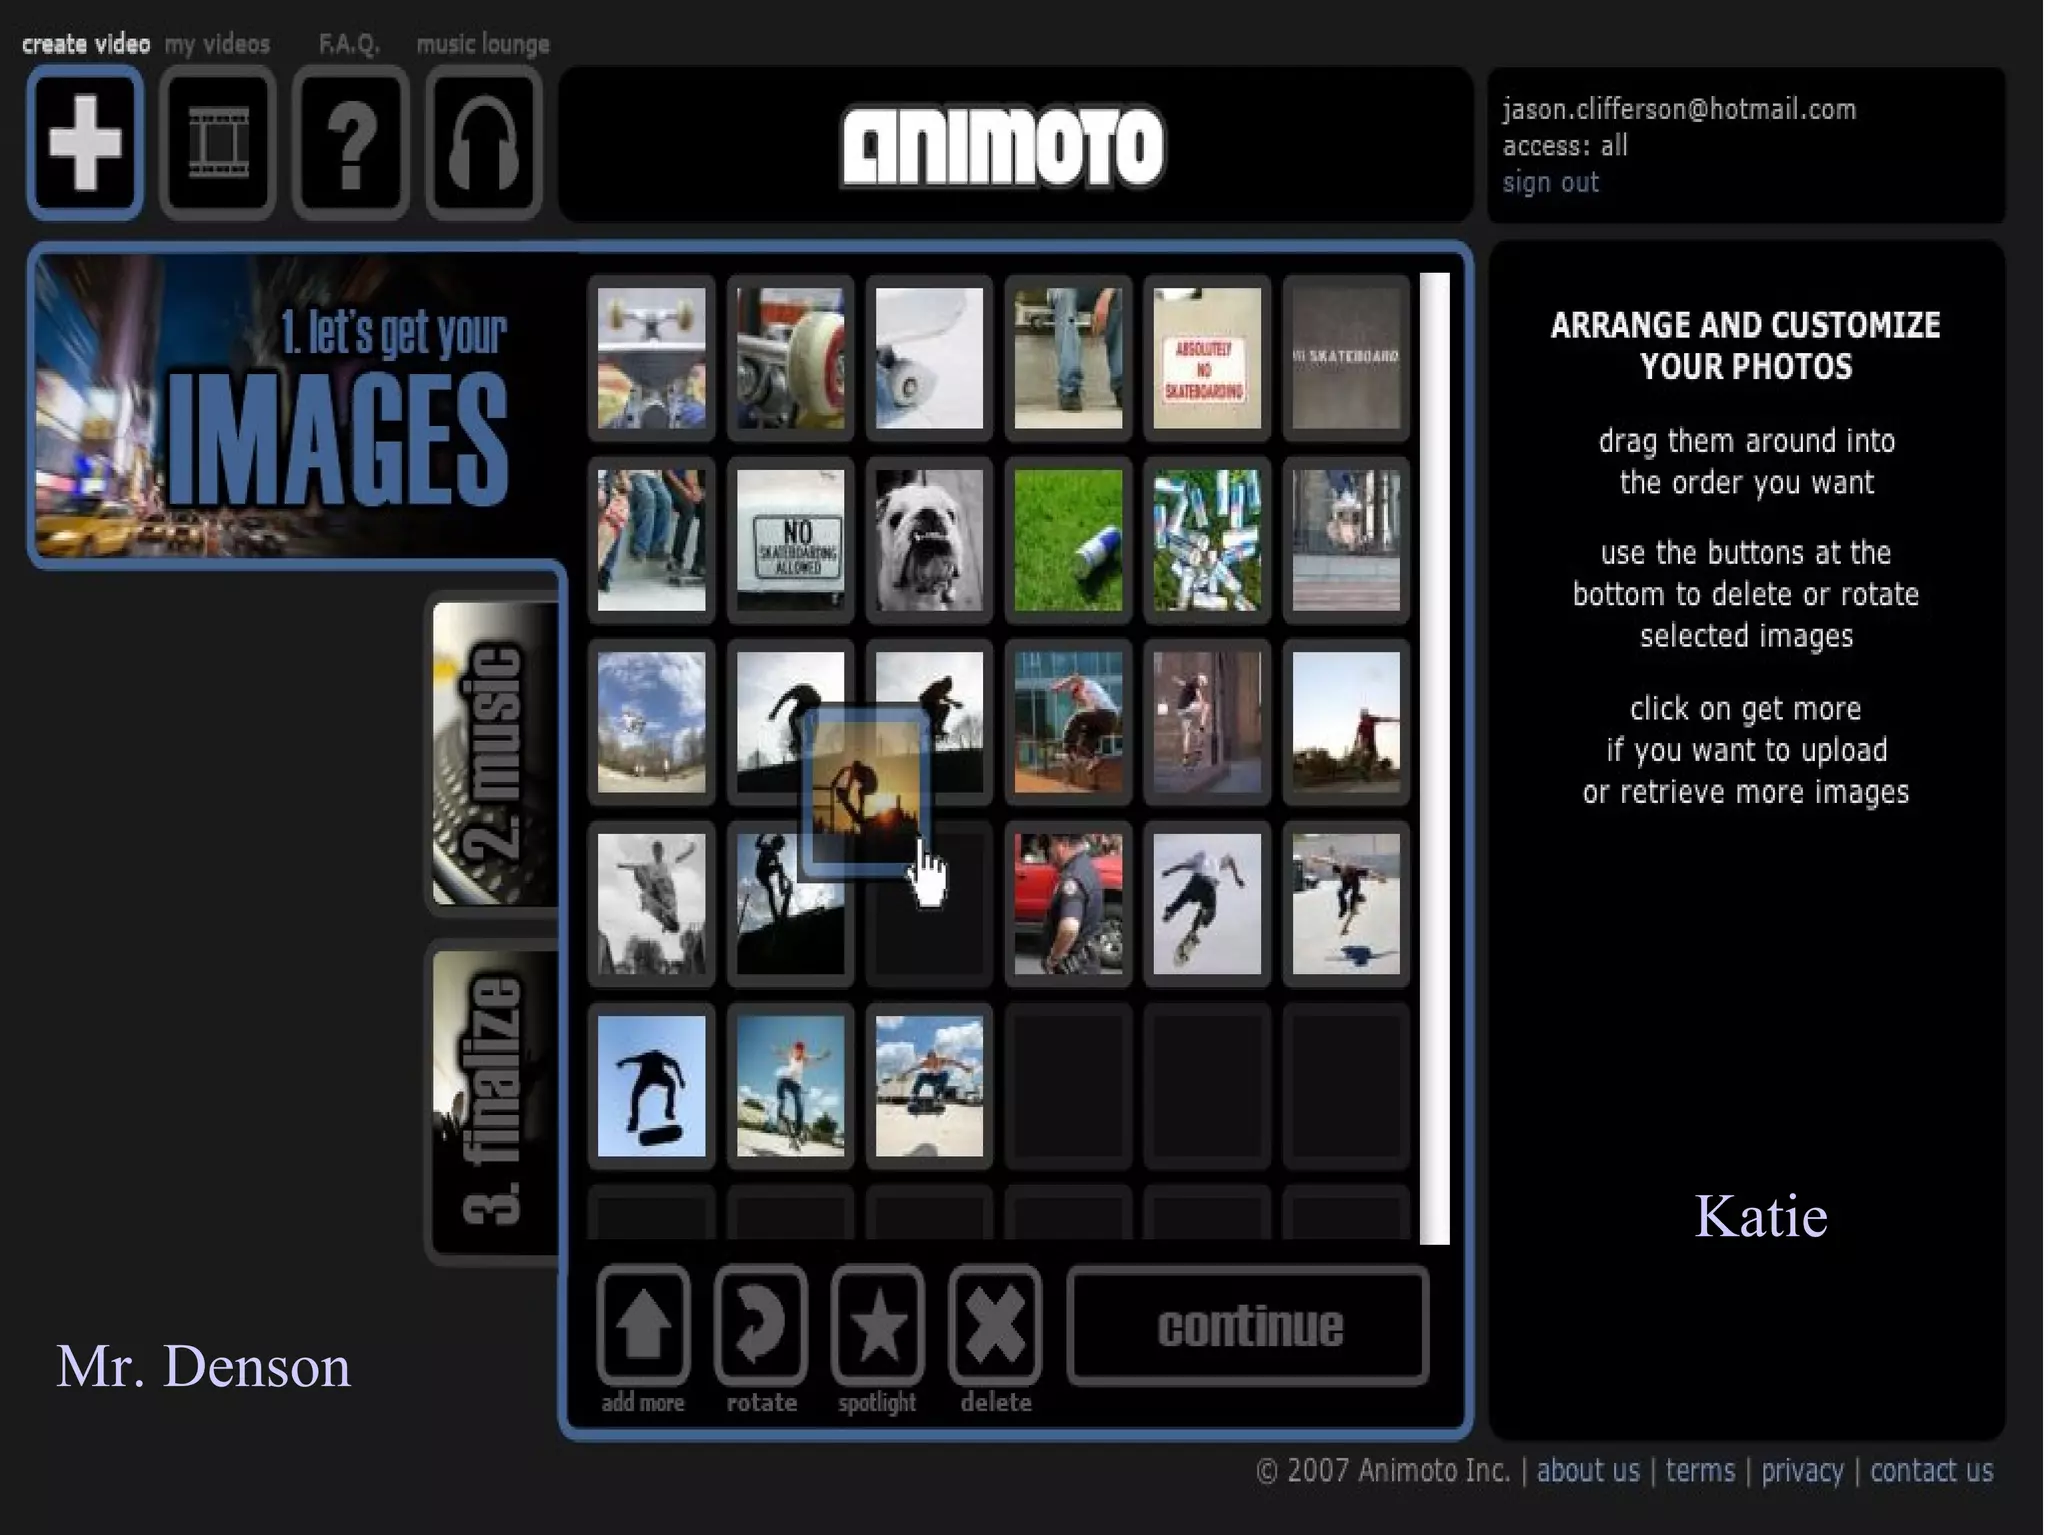Screen dimensions: 2048x1535
Task: Open music lounge headphones icon
Action: [x=484, y=143]
